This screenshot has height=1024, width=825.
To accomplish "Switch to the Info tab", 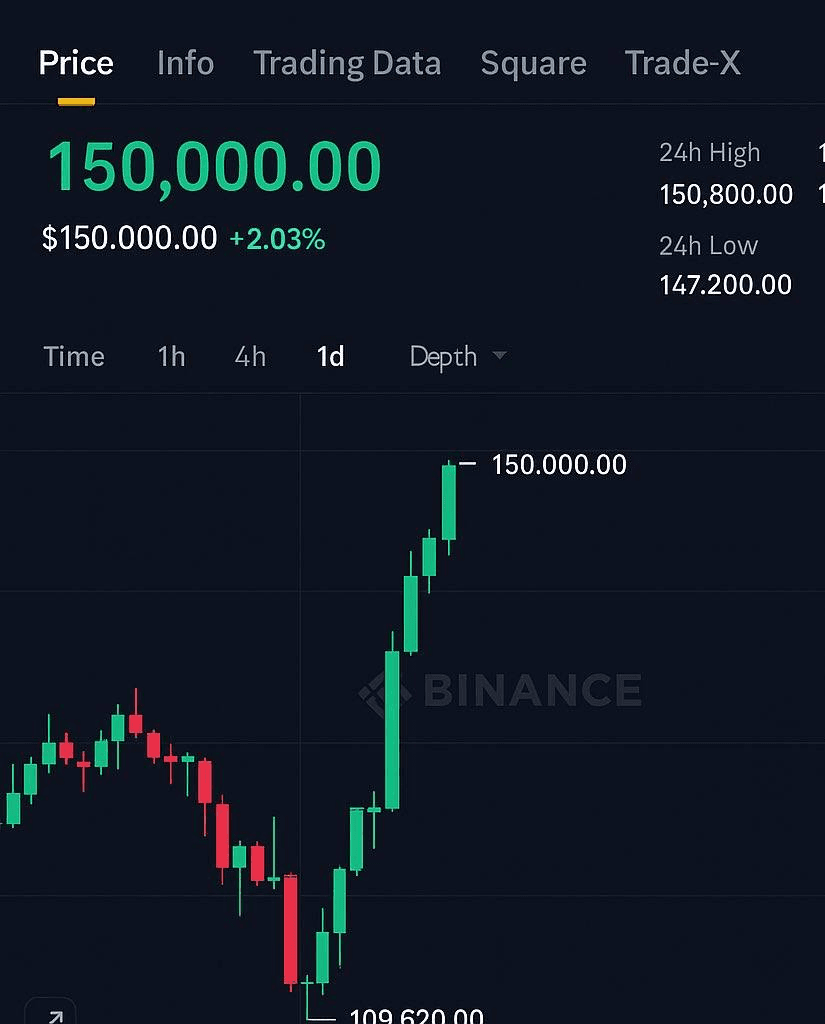I will tap(185, 64).
